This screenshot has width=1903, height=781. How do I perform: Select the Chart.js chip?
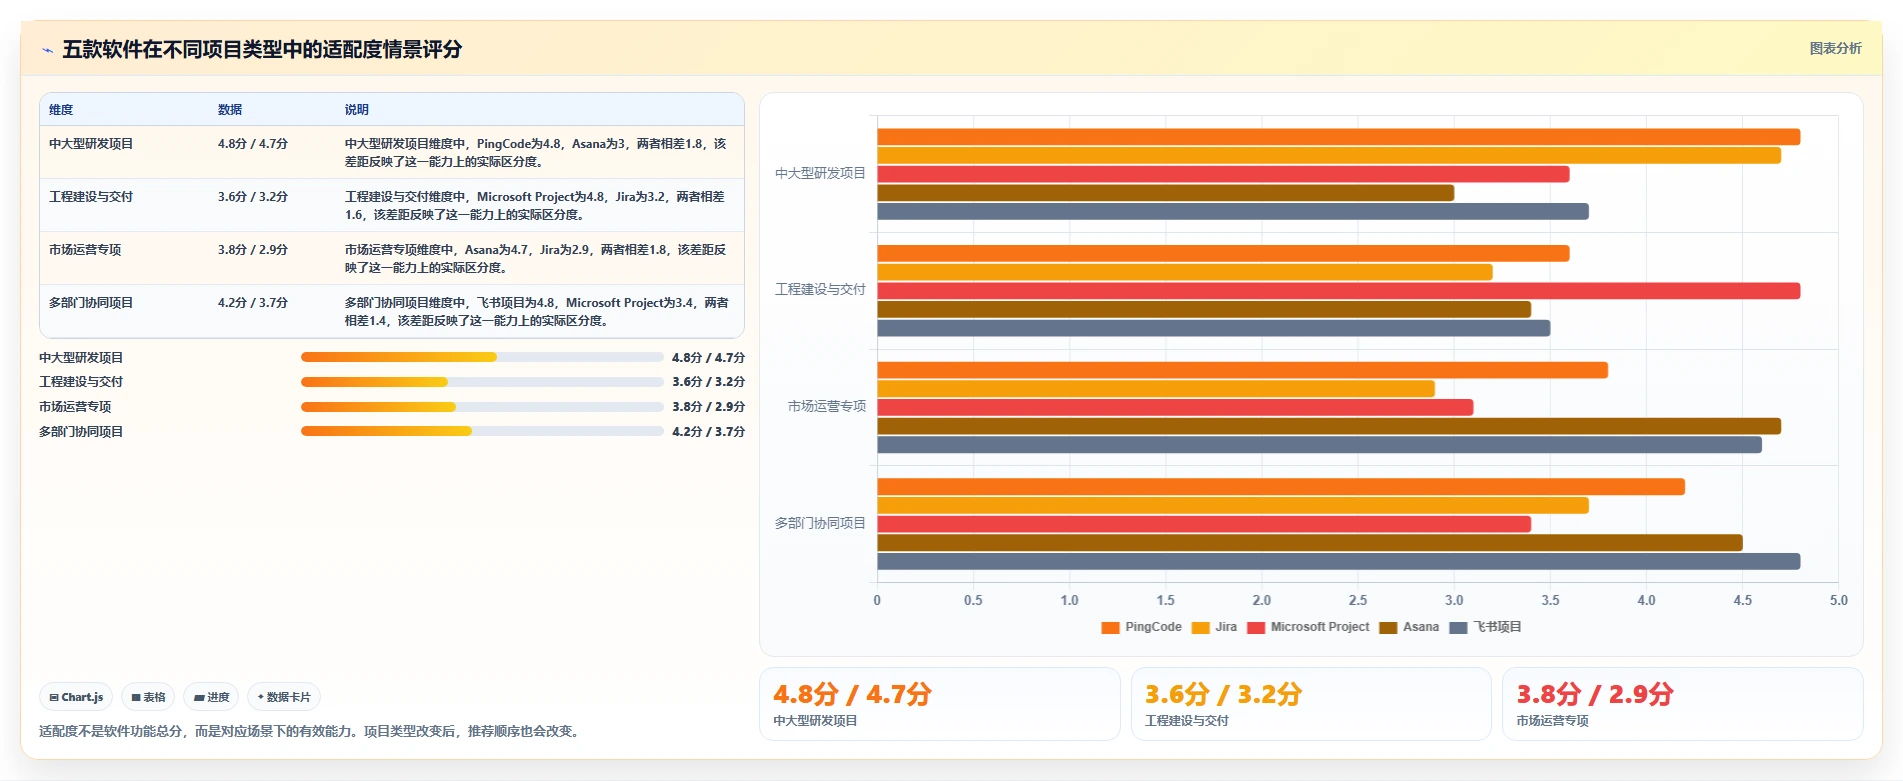pos(76,697)
